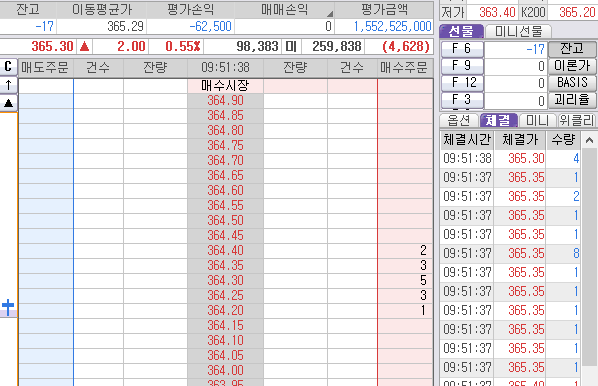Select price 364.25 in the order ladder
598x386 pixels.
point(225,296)
